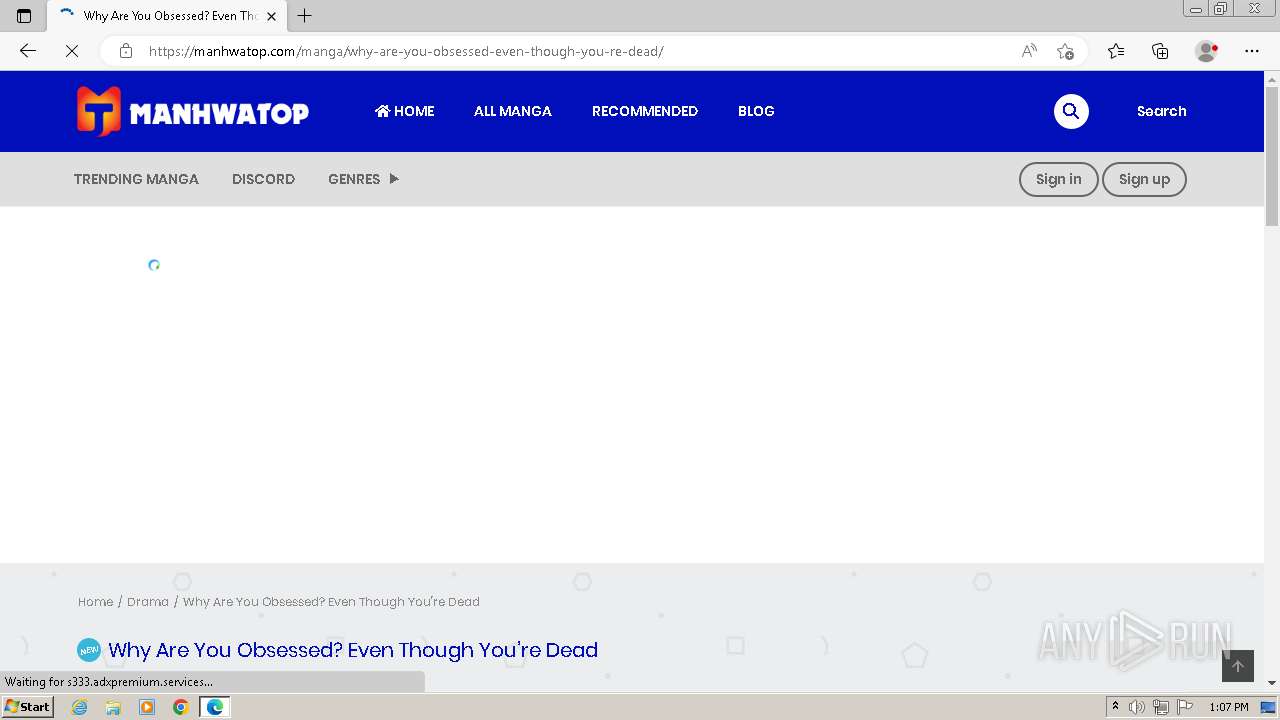This screenshot has height=720, width=1280.
Task: Go to HOME in site navigation
Action: coord(404,111)
